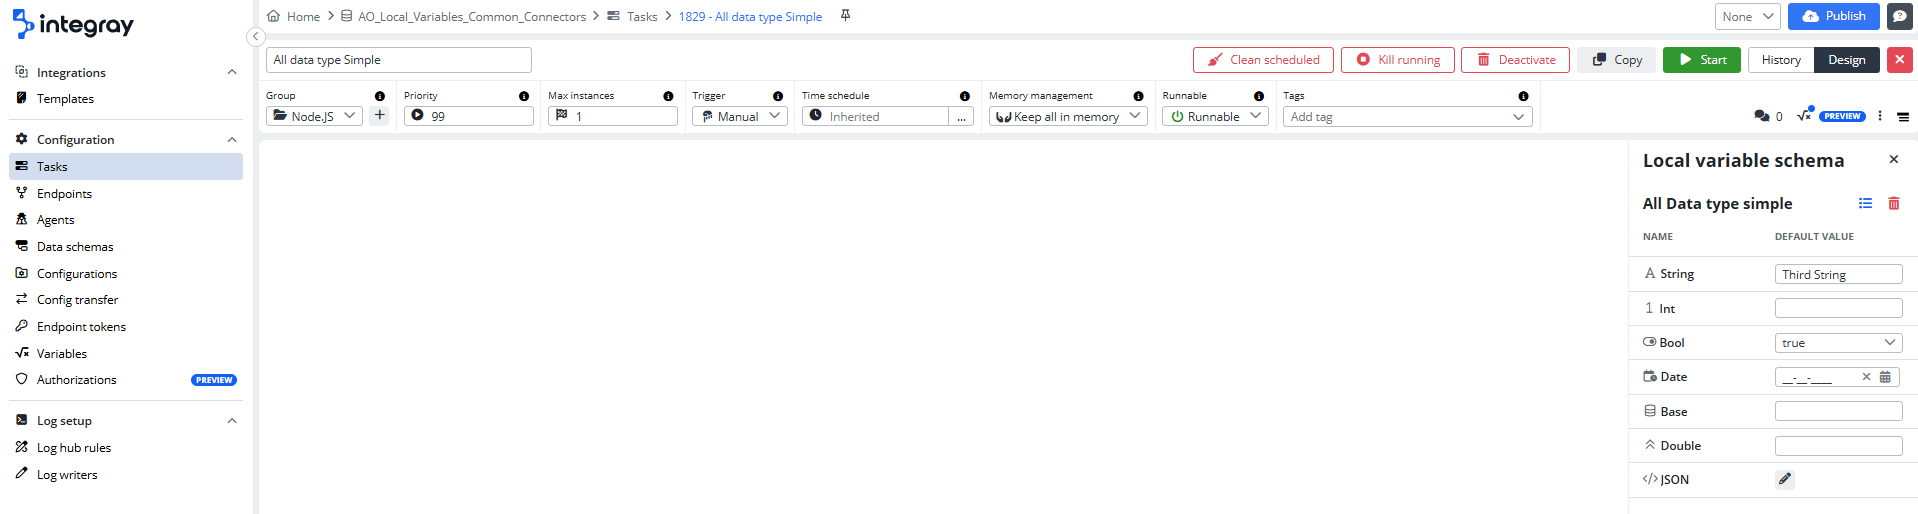Delete the schema with the red trash icon
The width and height of the screenshot is (1918, 514).
click(1893, 203)
